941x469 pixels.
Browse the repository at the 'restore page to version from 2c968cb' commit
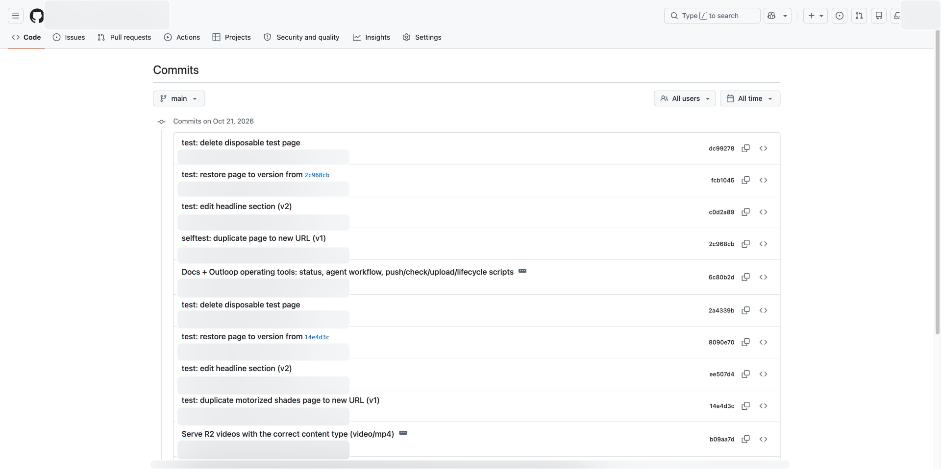click(x=763, y=180)
